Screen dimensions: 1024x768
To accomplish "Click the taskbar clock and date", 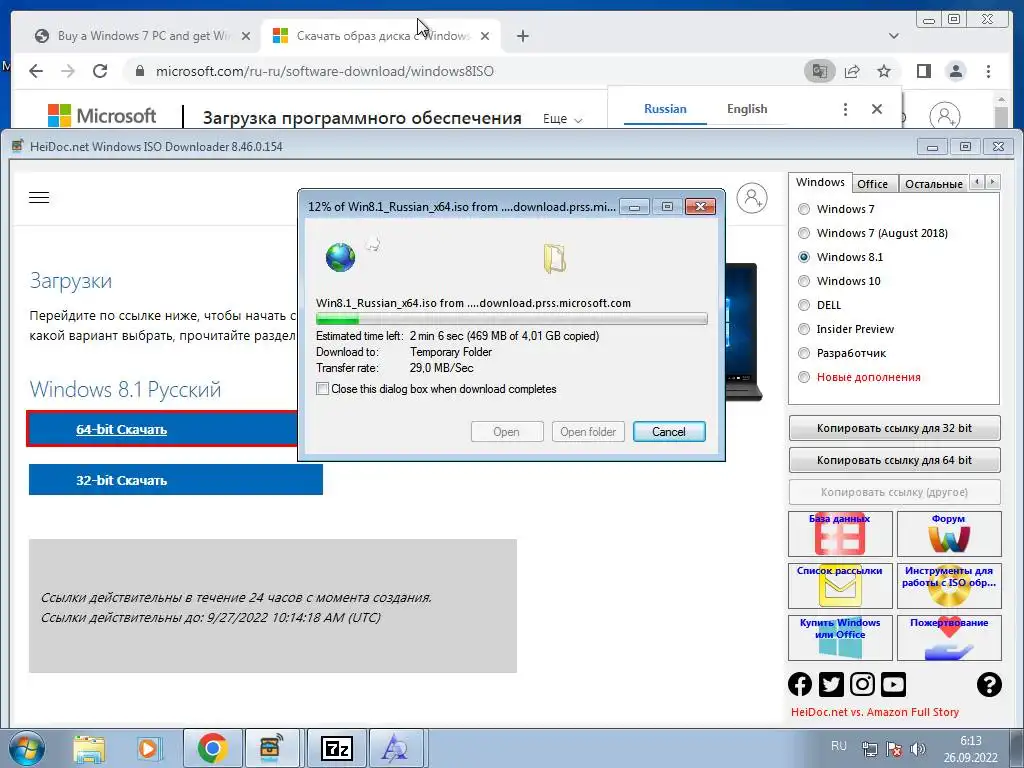I will [x=970, y=749].
